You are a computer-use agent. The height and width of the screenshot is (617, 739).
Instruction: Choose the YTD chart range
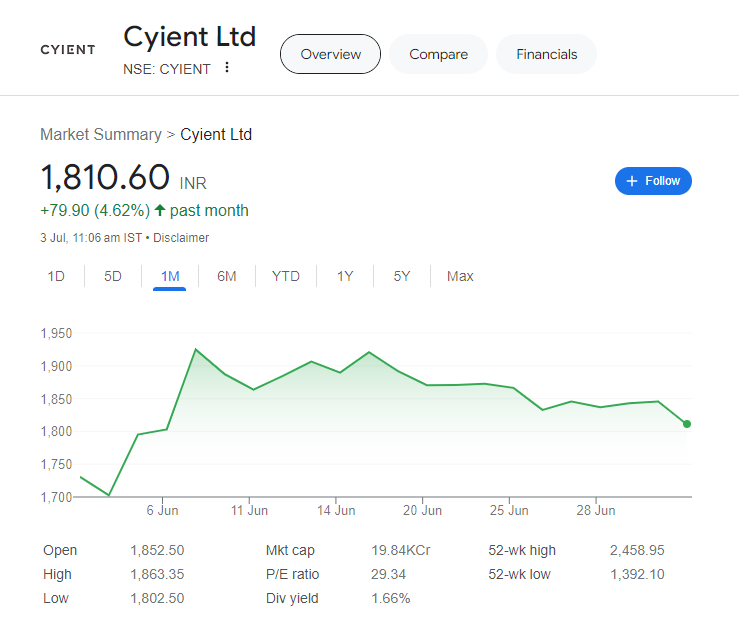(286, 276)
